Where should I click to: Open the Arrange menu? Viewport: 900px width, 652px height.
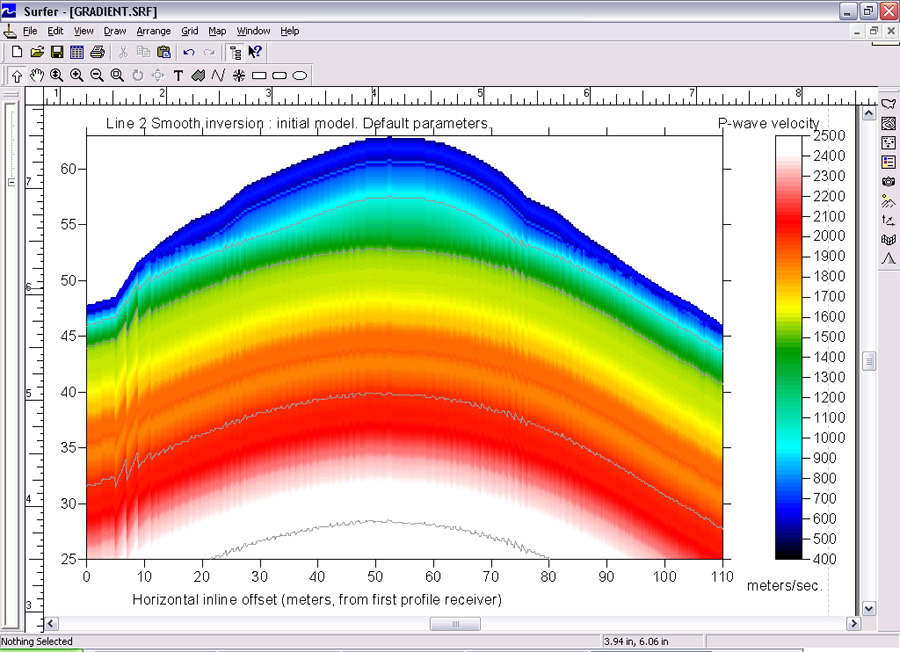[153, 31]
